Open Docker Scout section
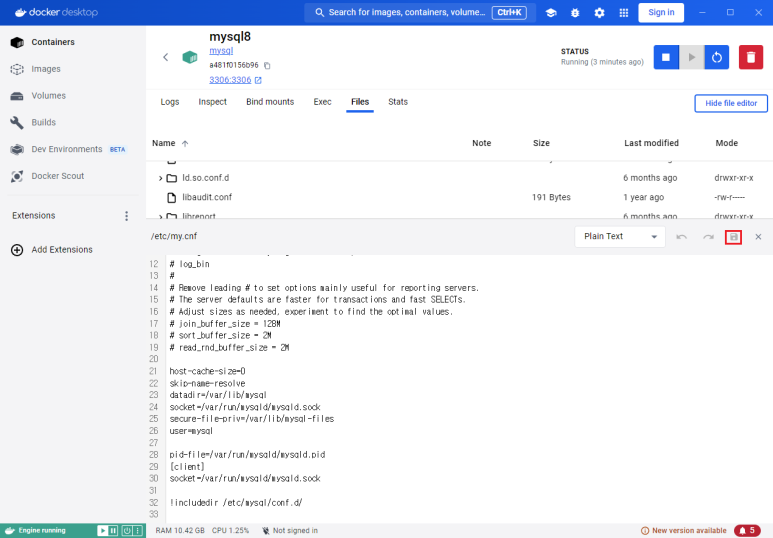 coord(58,176)
